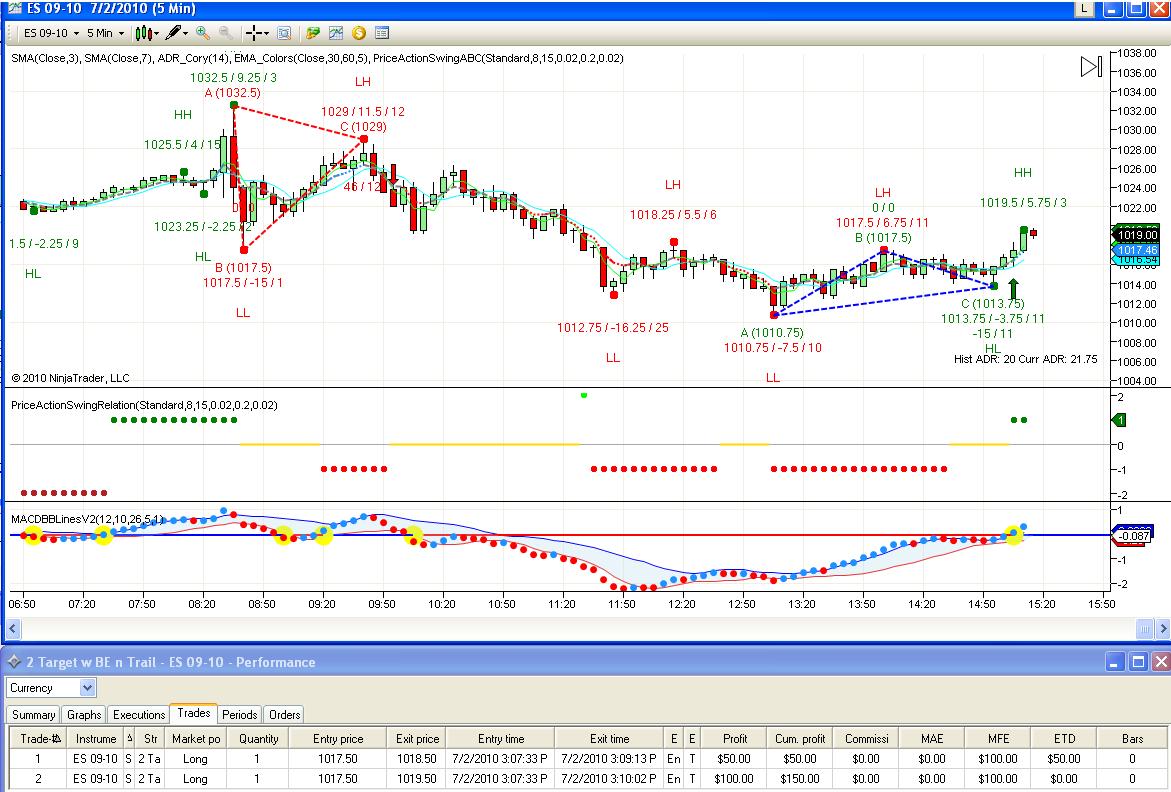Click the chart horizontal scrollbar left arrow
The height and width of the screenshot is (792, 1171).
tap(13, 629)
